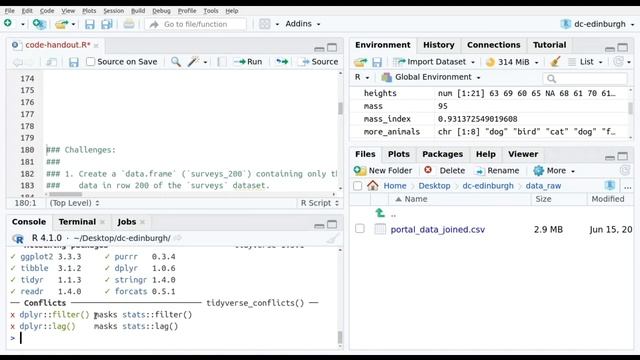Switch to the Plots tab

point(398,154)
